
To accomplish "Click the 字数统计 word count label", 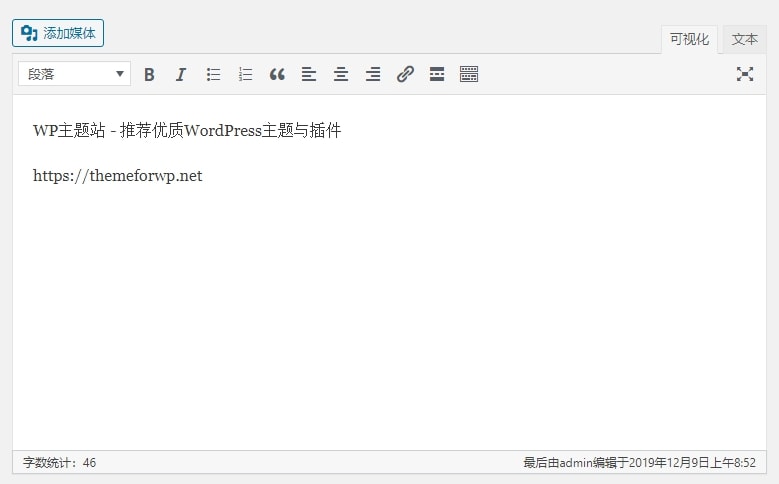I will coord(60,463).
